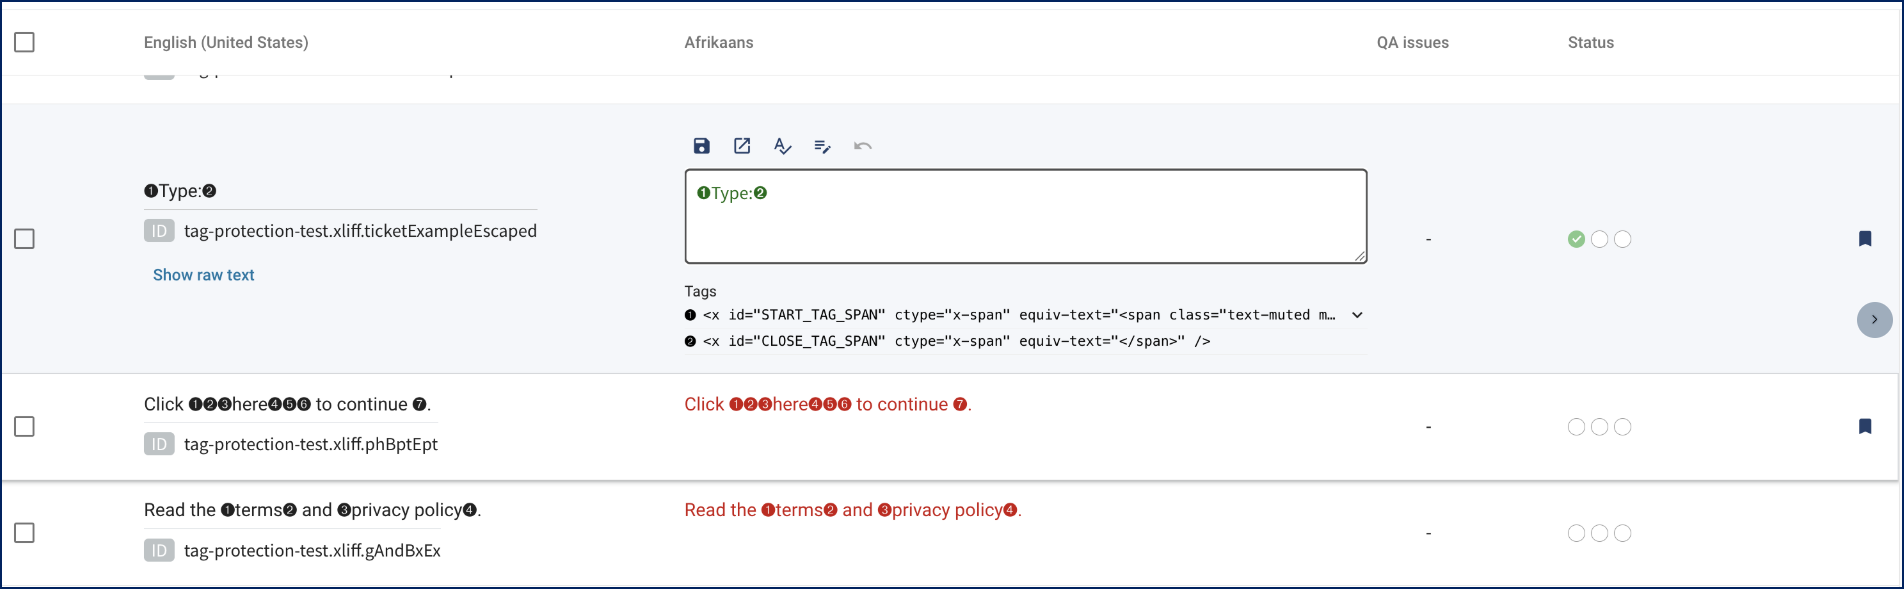Click the red 'Read the terms and privacy policy' translation
Screen dimensions: 1904x589
coord(853,510)
